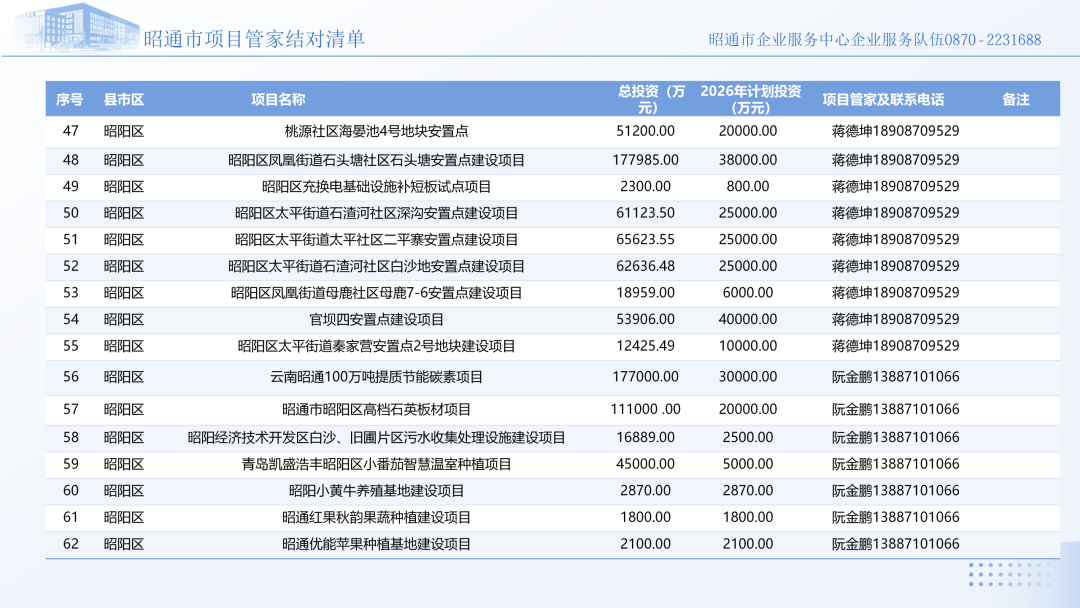Click contact 阮金鹏13887101066 in row 62
The height and width of the screenshot is (608, 1080).
tap(895, 544)
